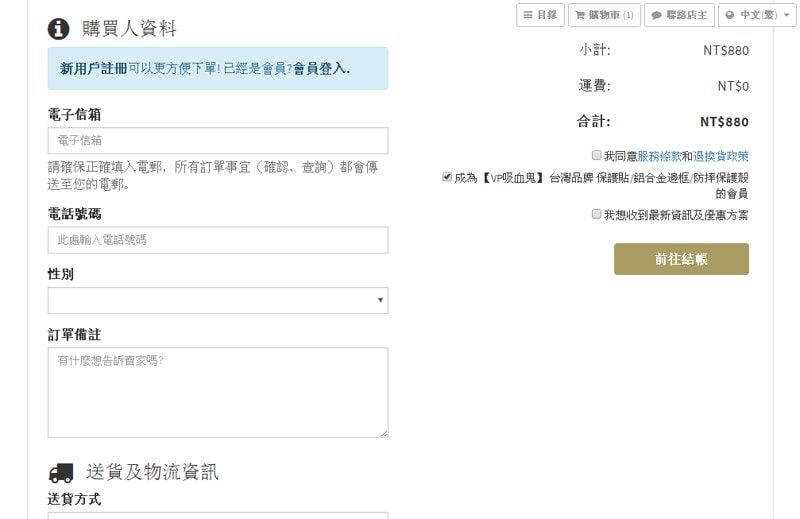The image size is (800, 519).
Task: Open the 服務條款 terms link
Action: [659, 156]
